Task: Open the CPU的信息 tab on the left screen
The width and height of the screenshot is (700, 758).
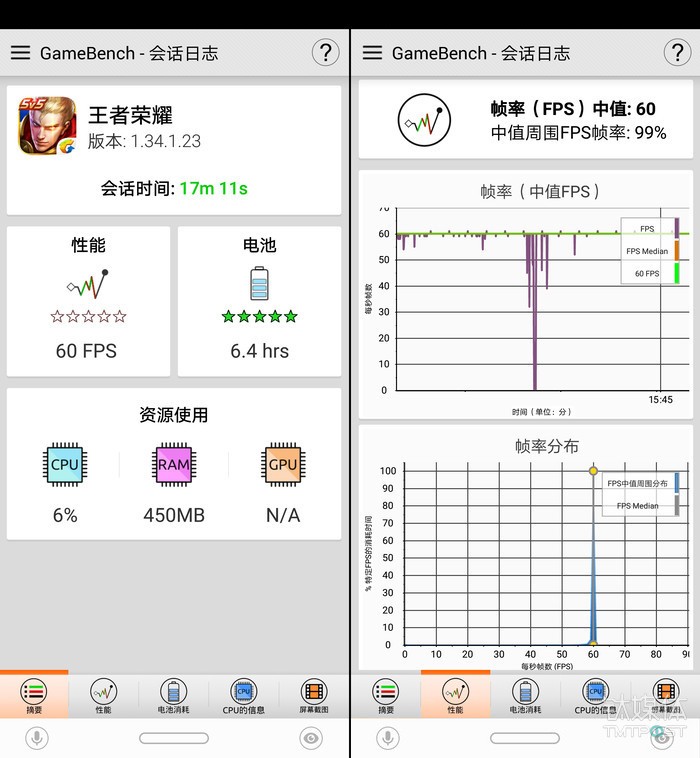Action: pyautogui.click(x=243, y=696)
